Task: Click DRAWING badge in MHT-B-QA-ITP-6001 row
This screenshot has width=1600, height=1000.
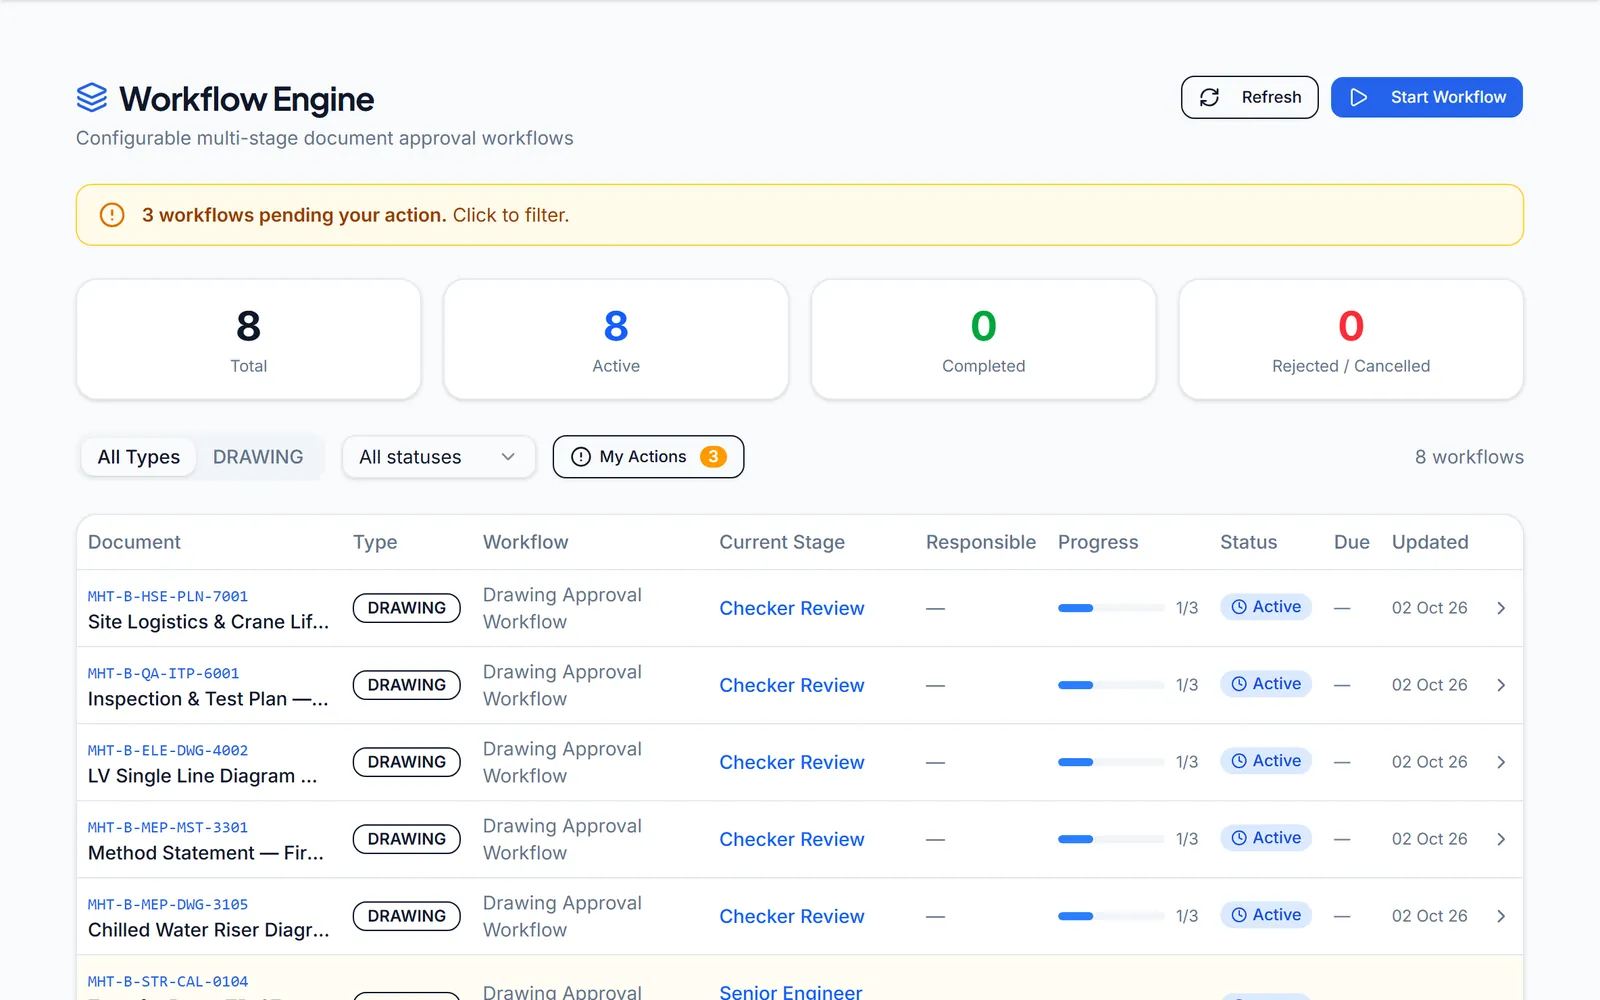Action: pos(407,685)
